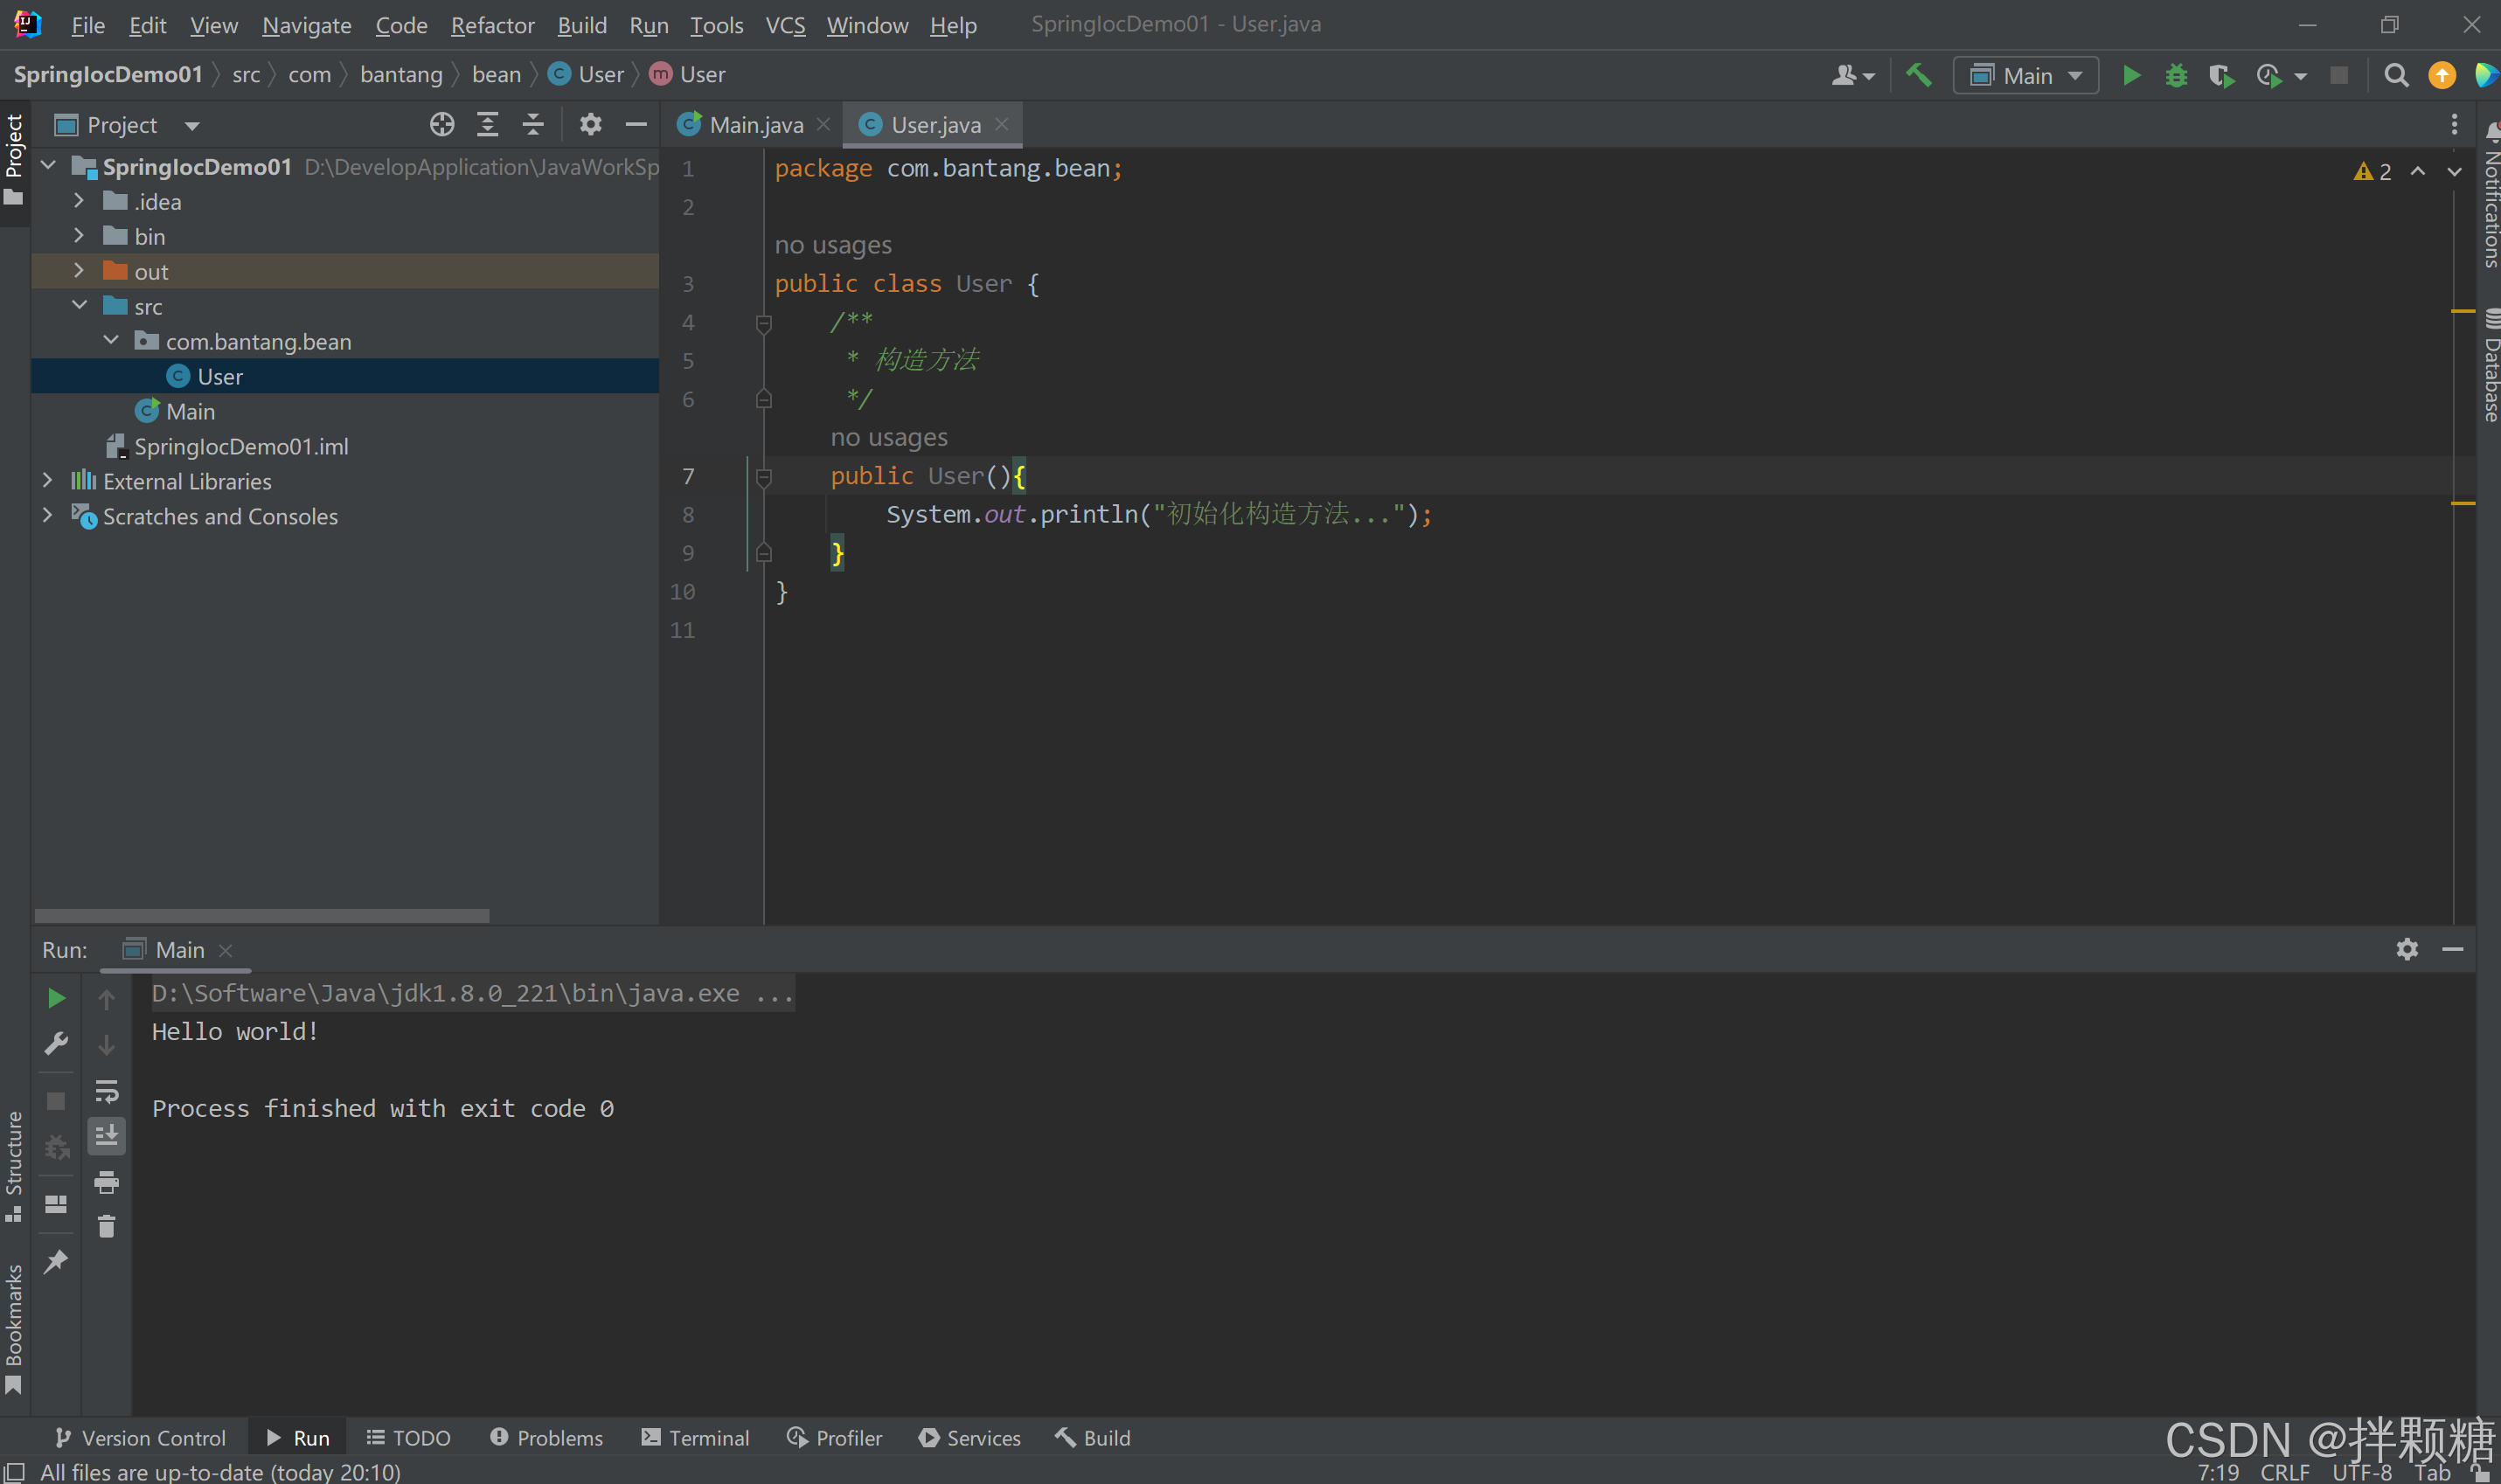Viewport: 2501px width, 1484px height.
Task: Click the green Run button in the toolbar
Action: click(x=2131, y=76)
